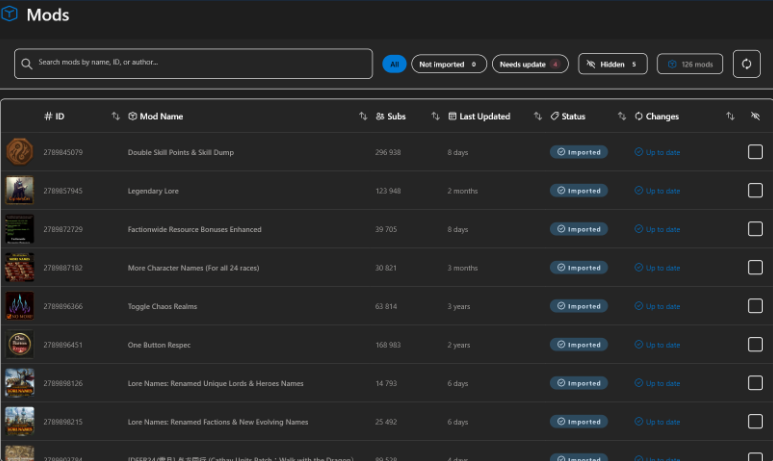The height and width of the screenshot is (461, 773).
Task: Click Up to date for More Character Names
Action: tap(657, 267)
